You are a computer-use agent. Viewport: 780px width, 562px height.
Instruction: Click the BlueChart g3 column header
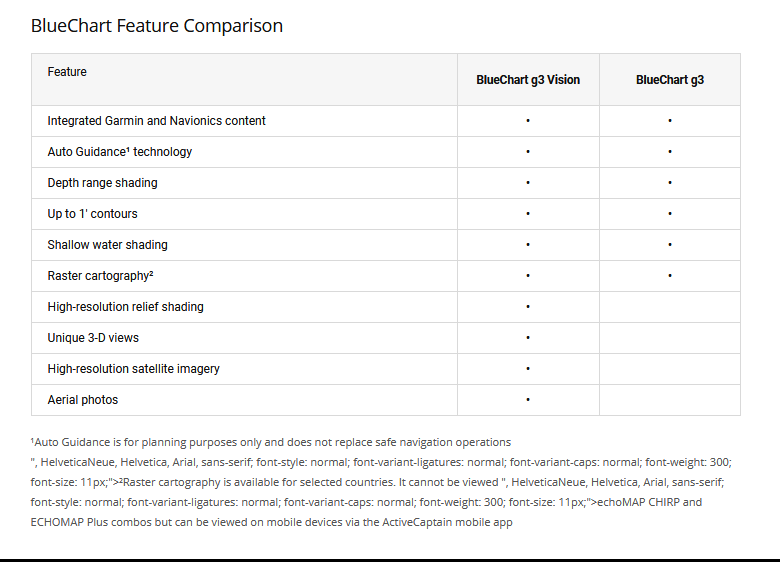(x=669, y=80)
